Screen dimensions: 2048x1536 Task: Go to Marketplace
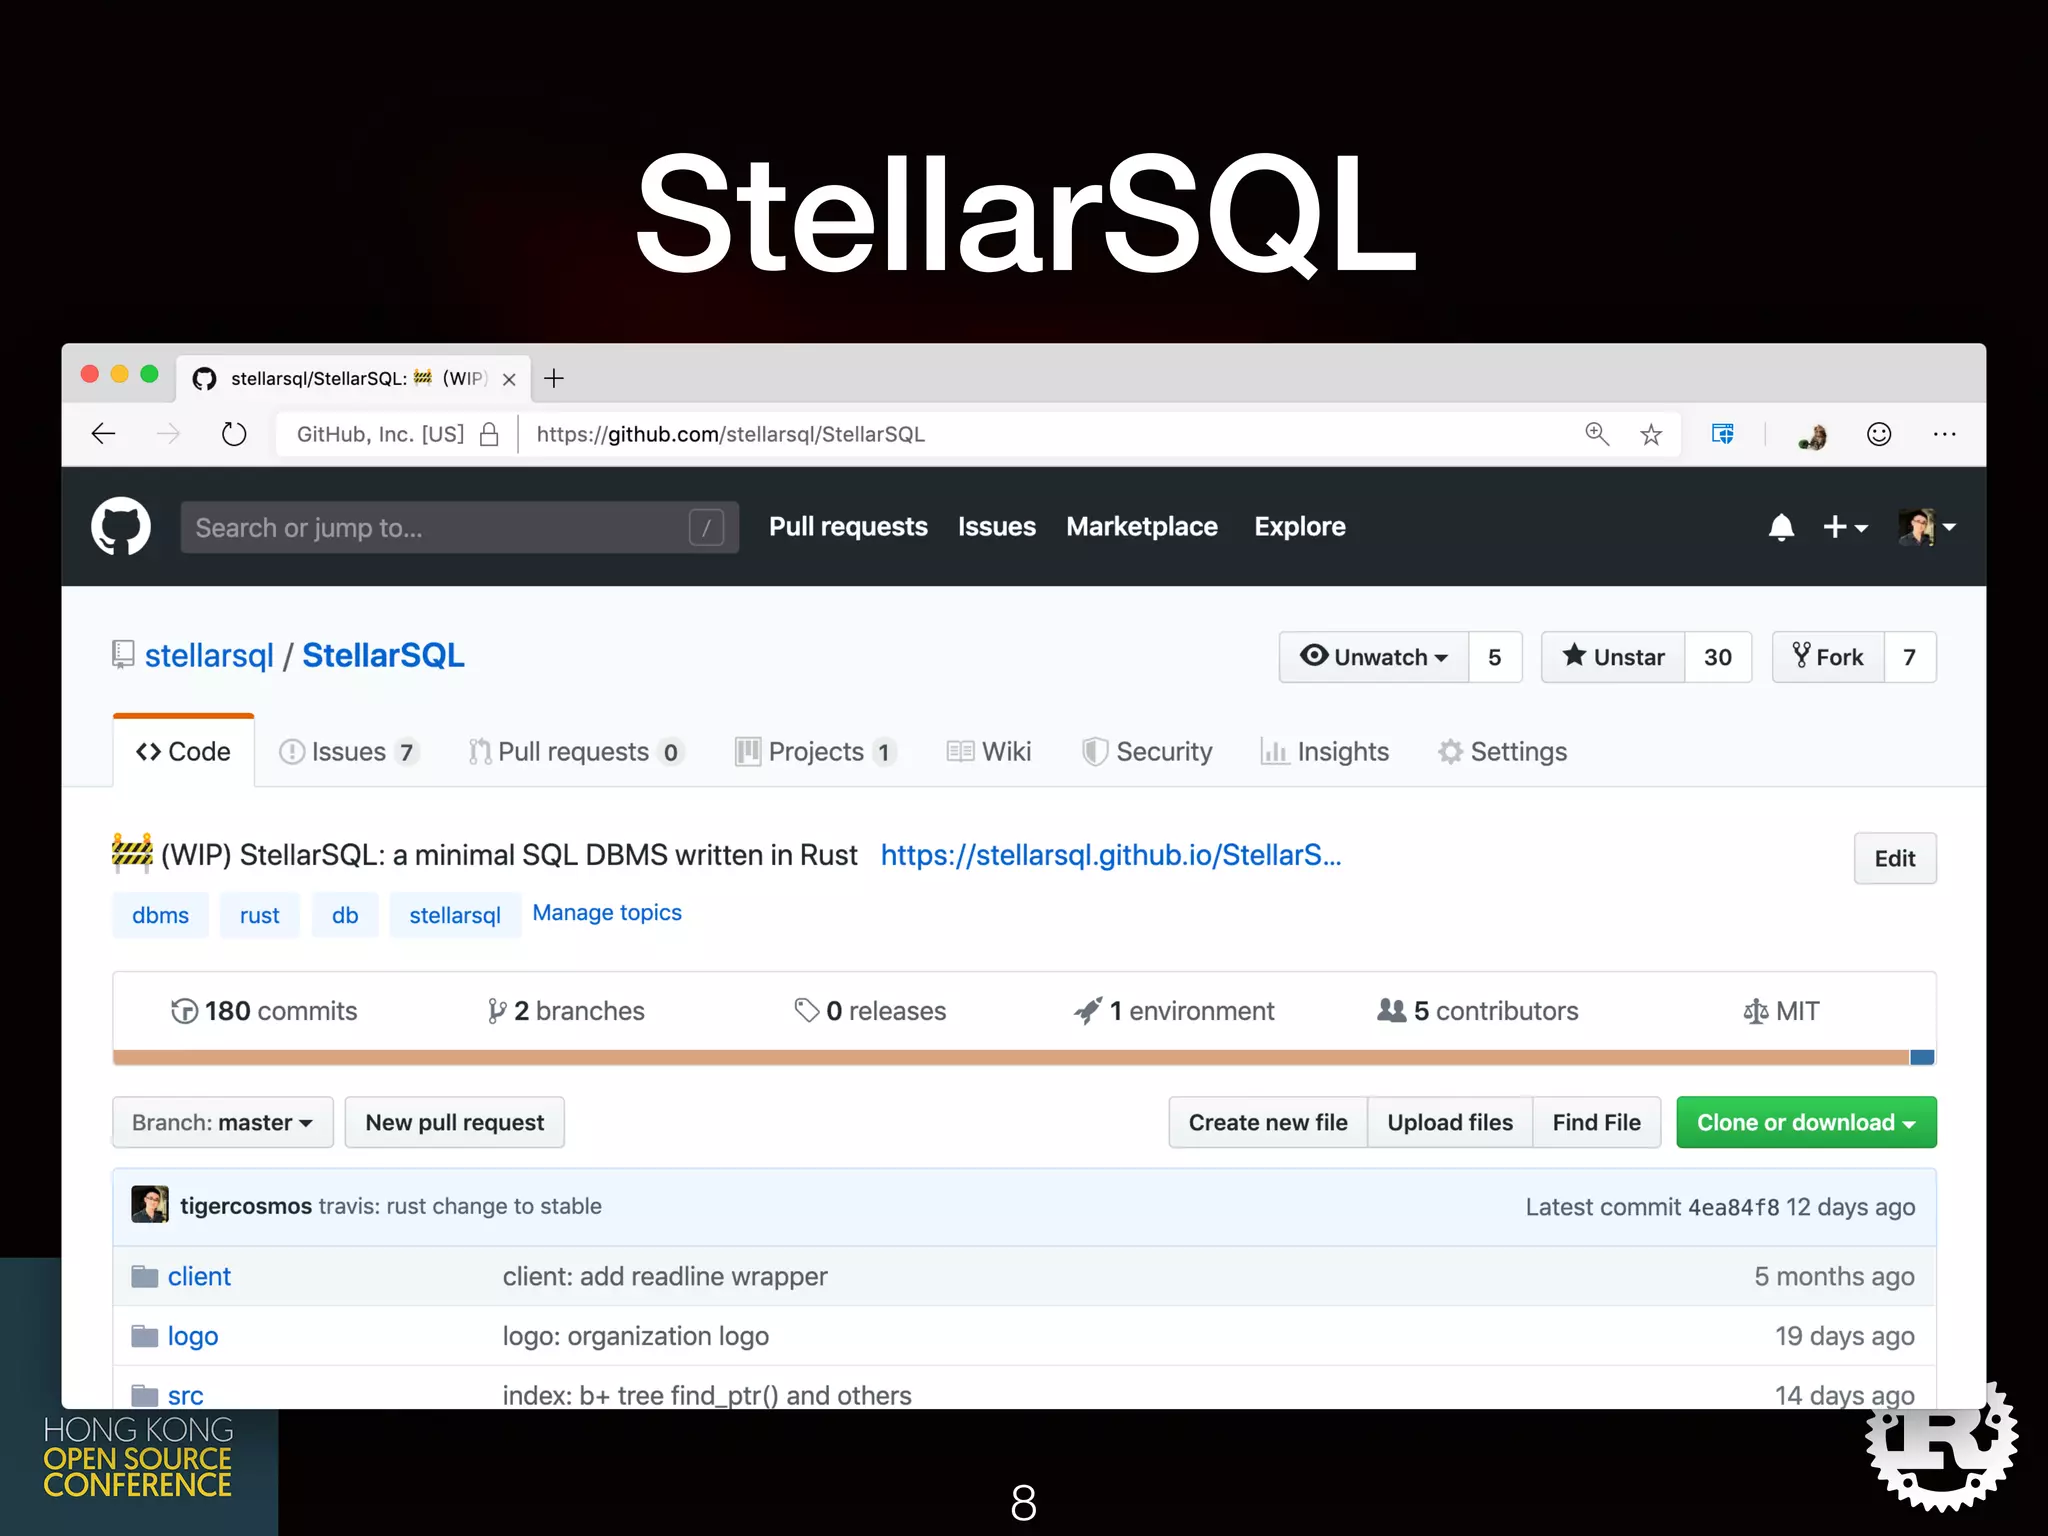click(x=1142, y=527)
